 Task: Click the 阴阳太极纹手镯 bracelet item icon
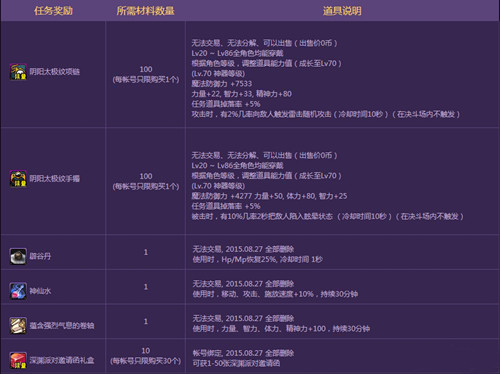click(x=18, y=179)
